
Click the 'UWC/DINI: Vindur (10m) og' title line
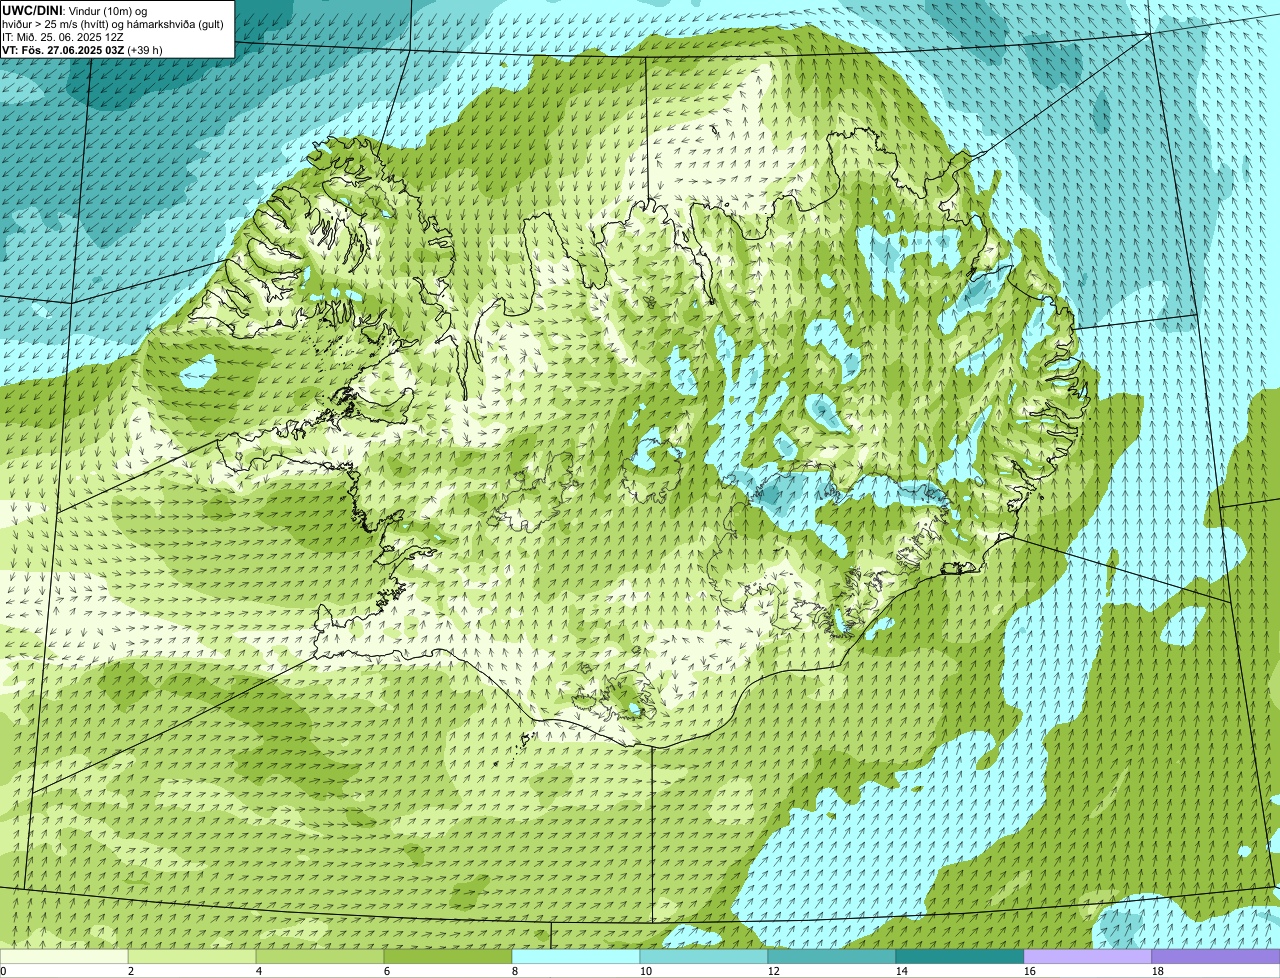coord(75,10)
